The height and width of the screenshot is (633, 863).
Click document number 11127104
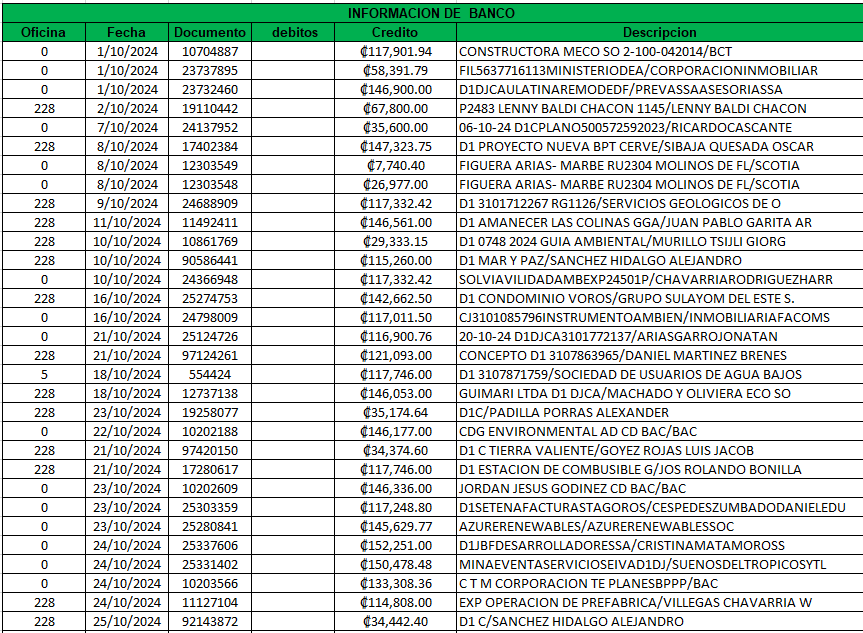210,602
